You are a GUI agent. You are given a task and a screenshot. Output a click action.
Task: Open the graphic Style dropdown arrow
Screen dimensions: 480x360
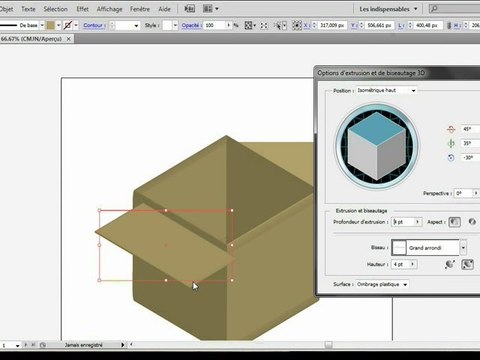click(175, 25)
